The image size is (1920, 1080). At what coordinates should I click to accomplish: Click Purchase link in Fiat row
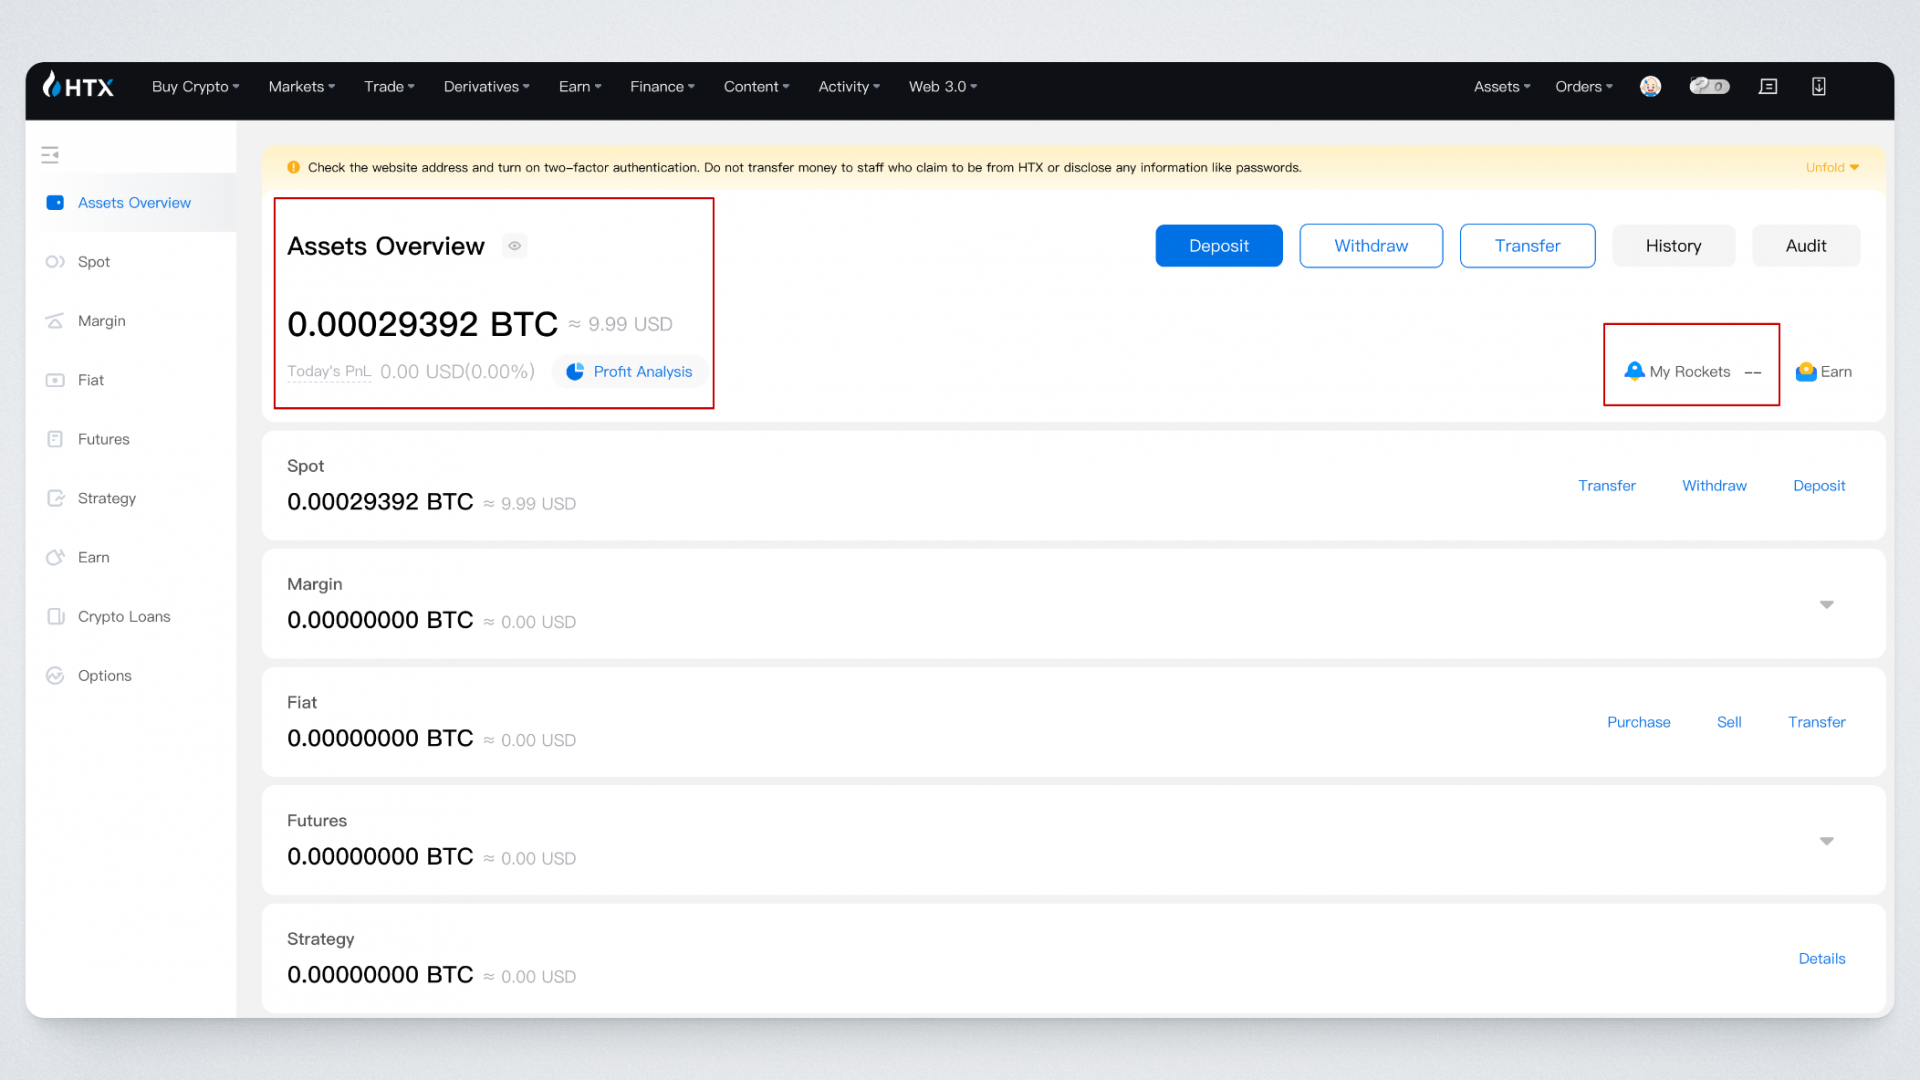pyautogui.click(x=1638, y=722)
